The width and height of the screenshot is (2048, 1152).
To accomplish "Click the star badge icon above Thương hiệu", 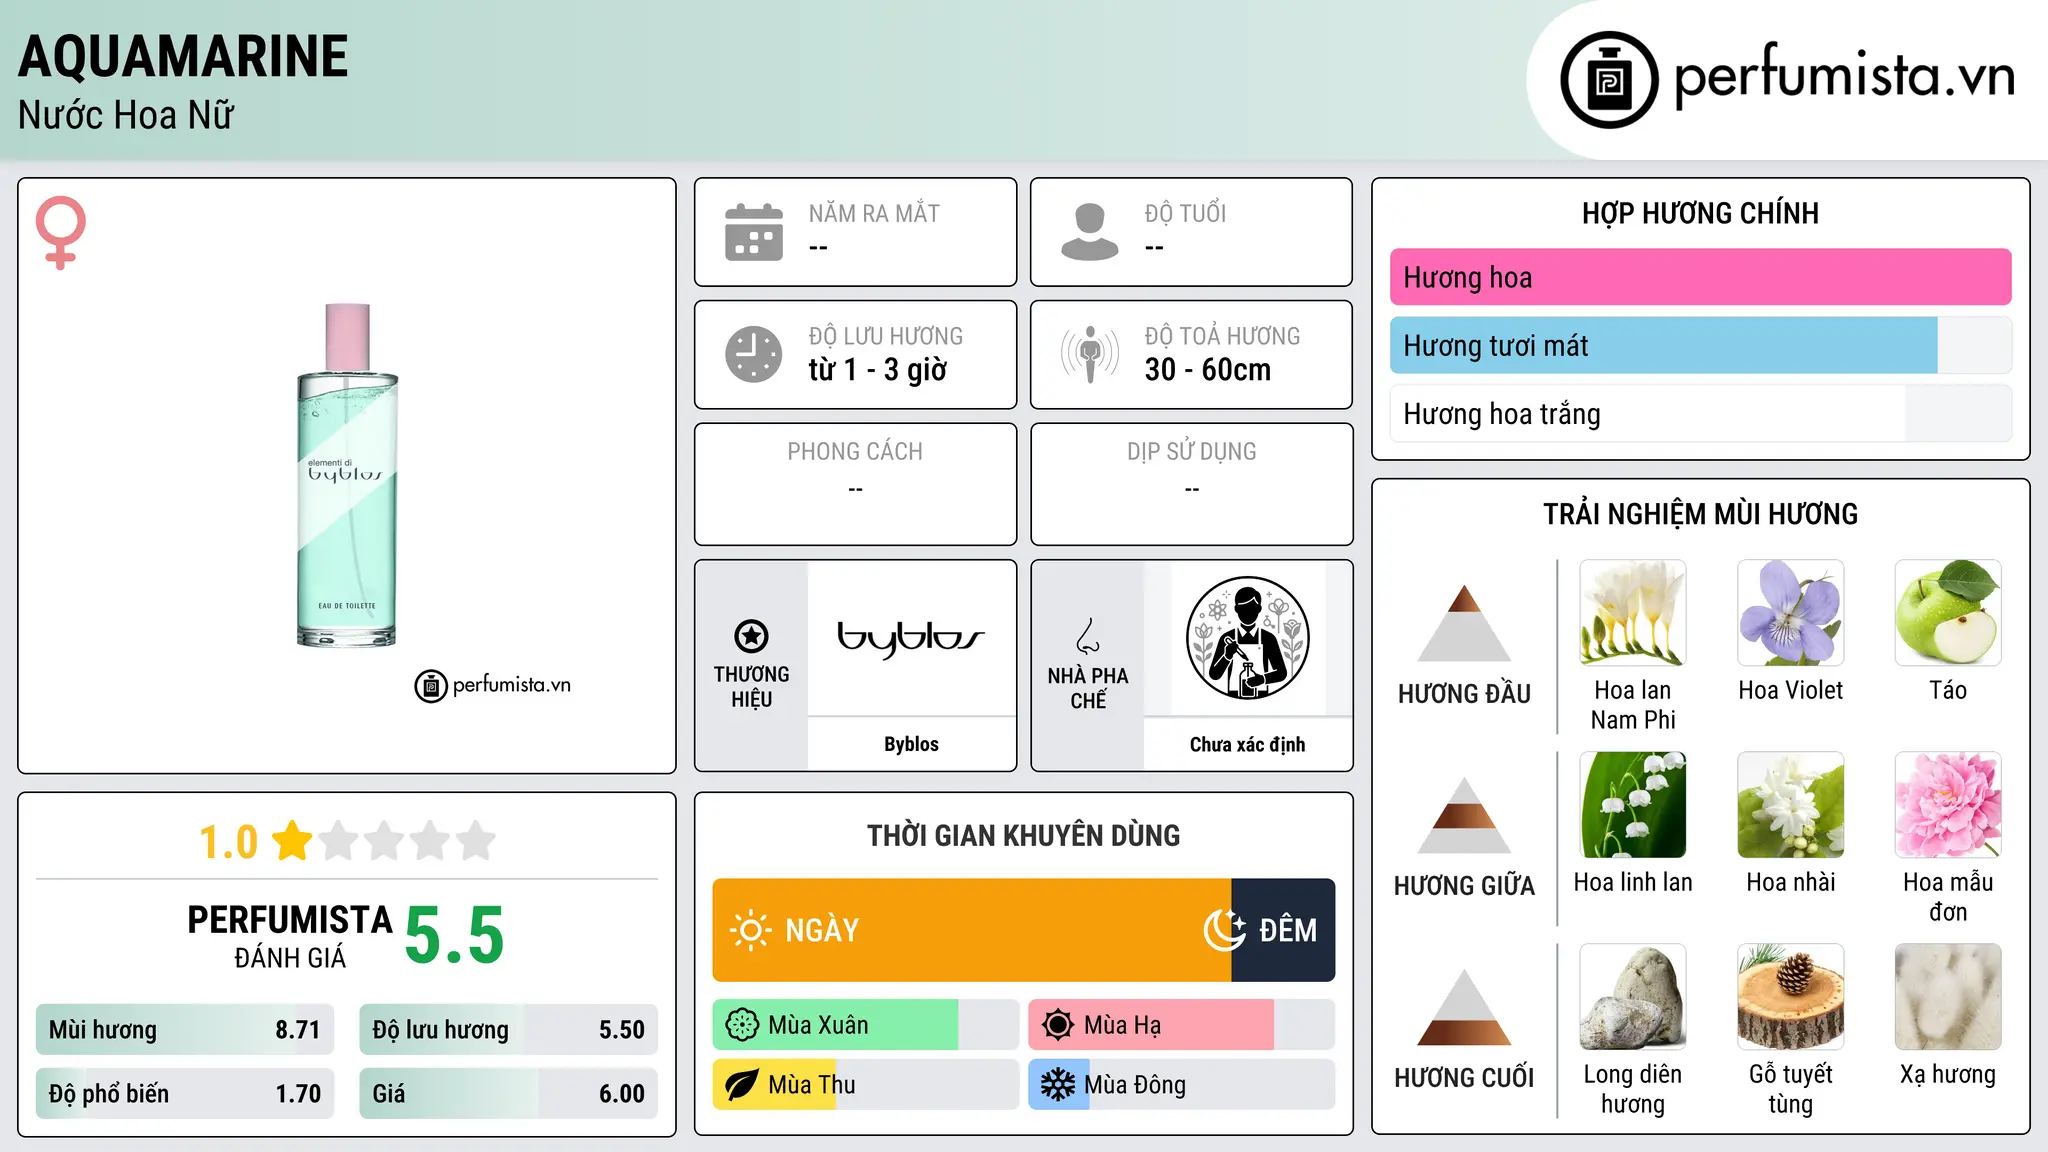I will click(751, 636).
